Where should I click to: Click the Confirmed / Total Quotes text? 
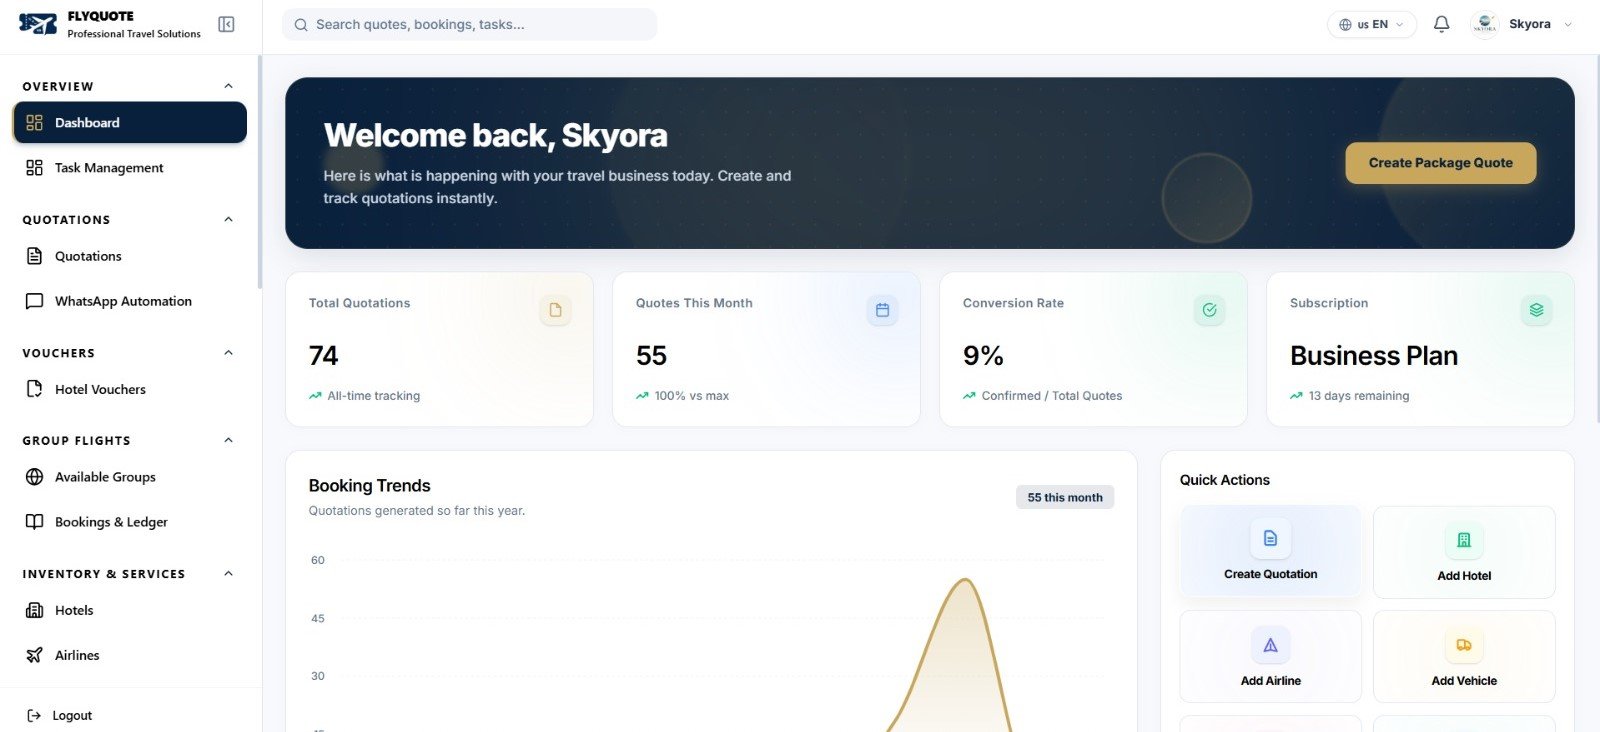coord(1051,396)
